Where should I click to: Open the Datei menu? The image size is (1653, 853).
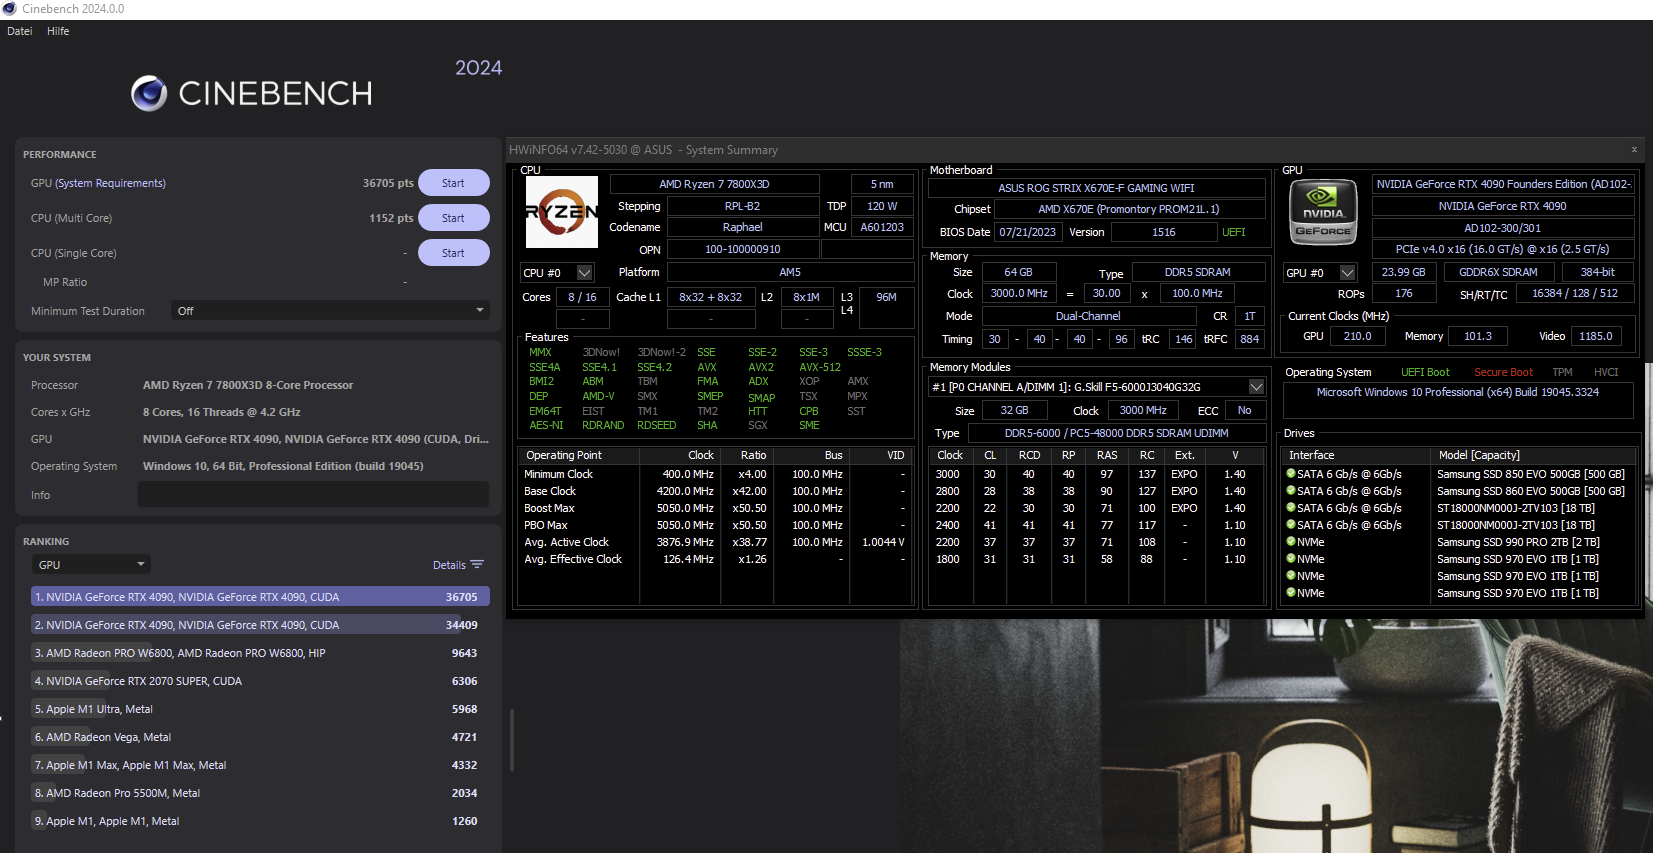pyautogui.click(x=20, y=31)
